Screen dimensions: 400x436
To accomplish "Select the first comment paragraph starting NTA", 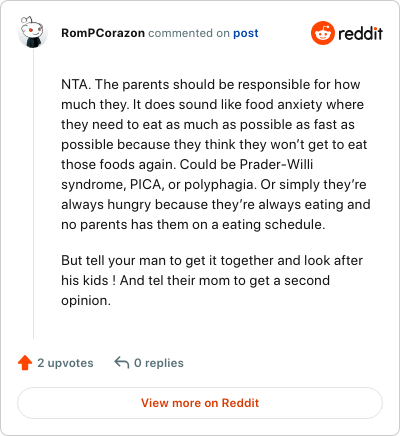I will click(x=216, y=154).
